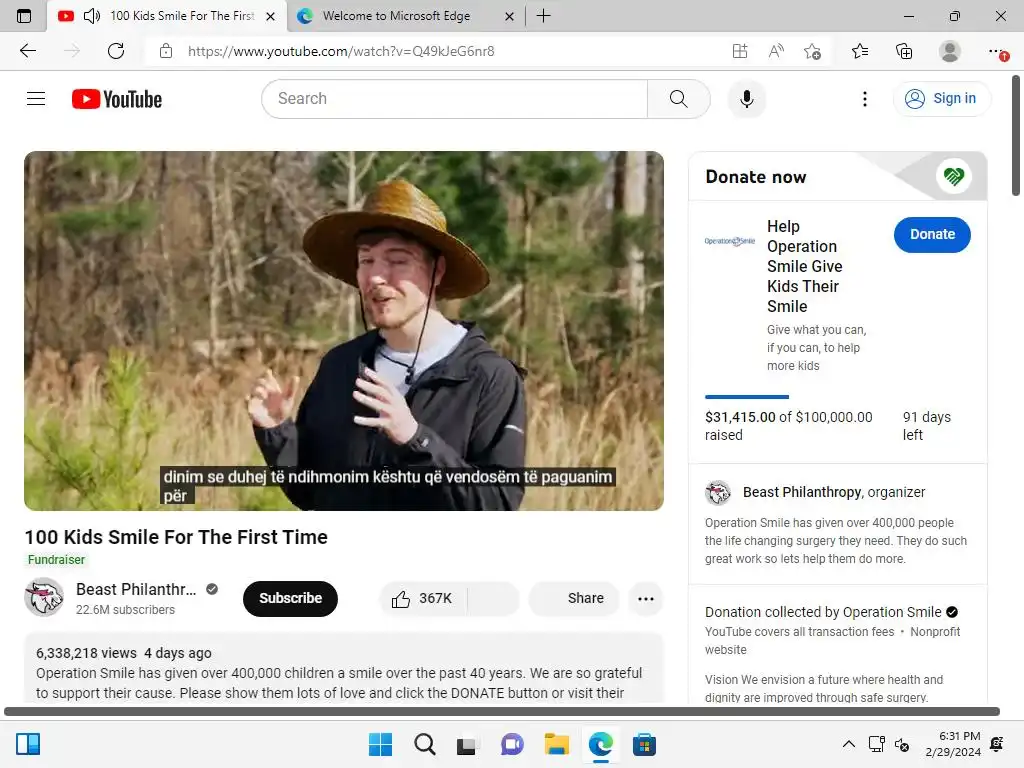
Task: Click the horizontal scrollbar at page bottom
Action: [502, 712]
